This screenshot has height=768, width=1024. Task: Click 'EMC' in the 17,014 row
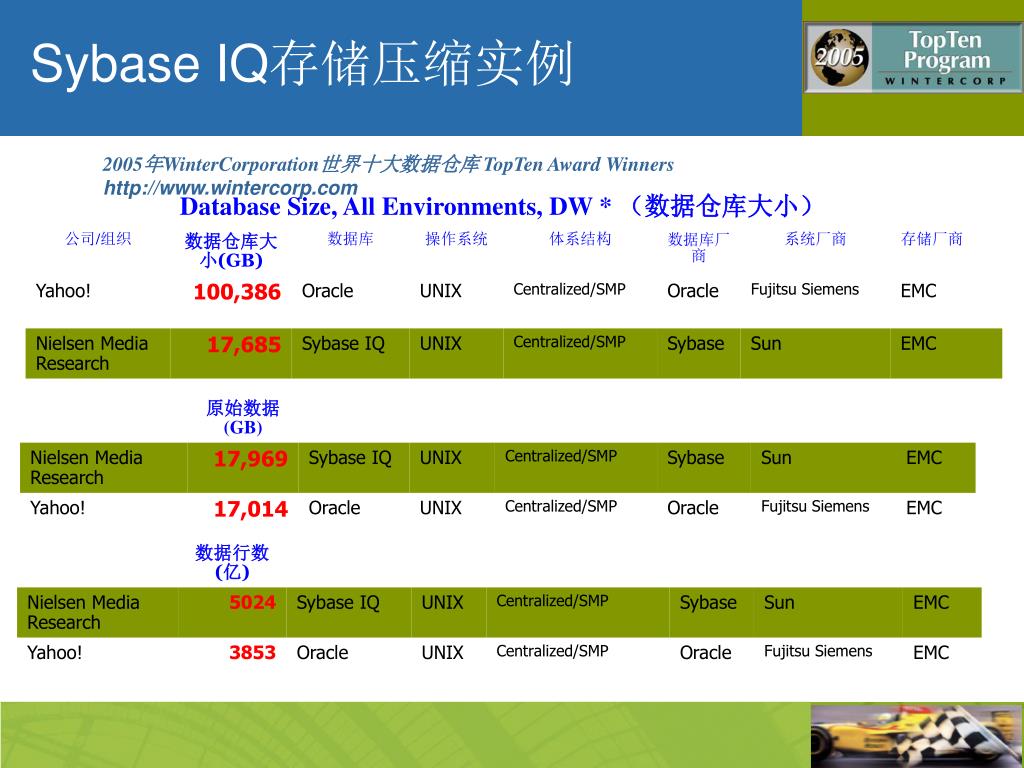pos(924,508)
